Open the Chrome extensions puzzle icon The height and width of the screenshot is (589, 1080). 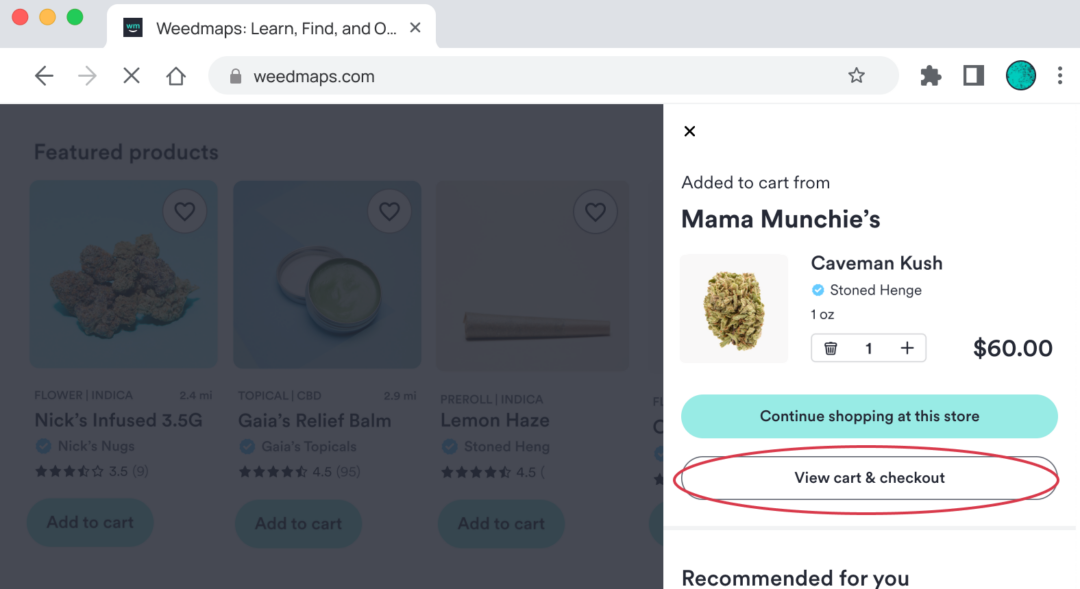tap(930, 75)
